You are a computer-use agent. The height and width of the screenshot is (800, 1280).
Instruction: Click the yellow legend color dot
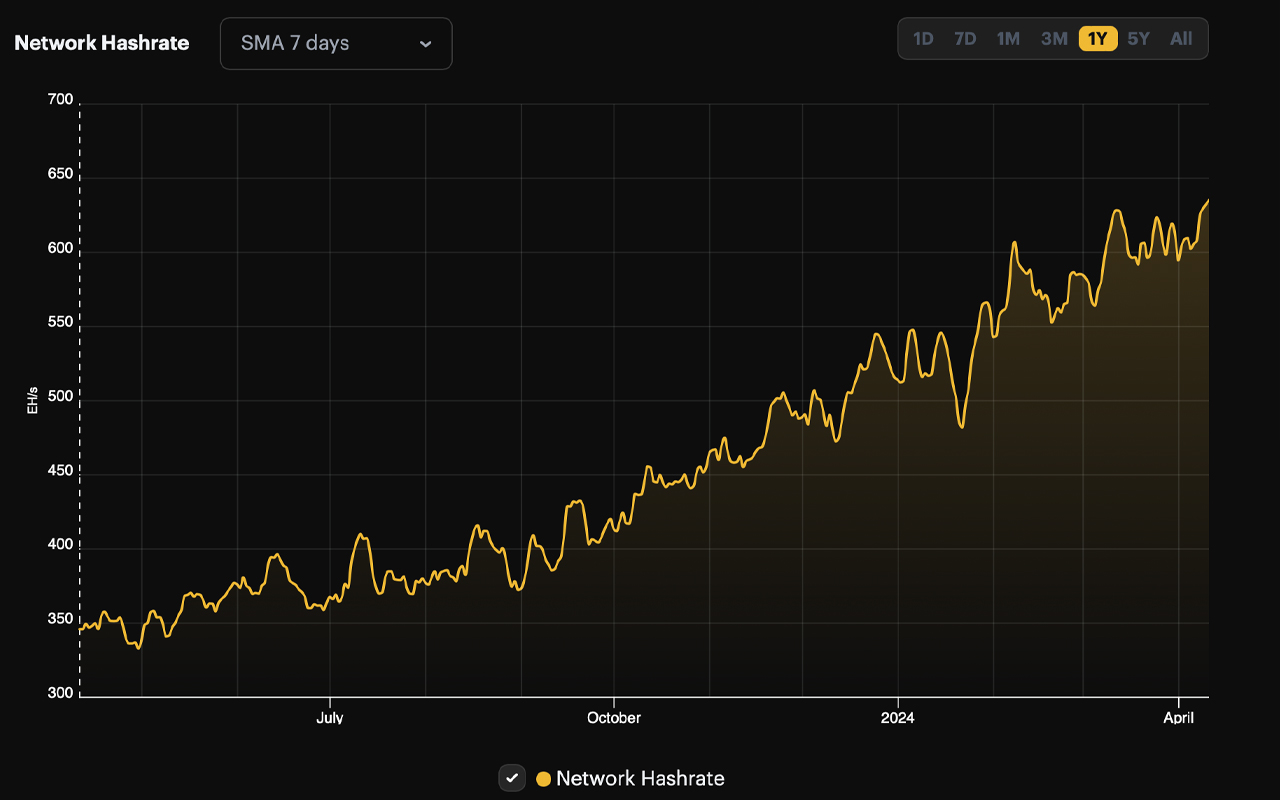tap(541, 777)
